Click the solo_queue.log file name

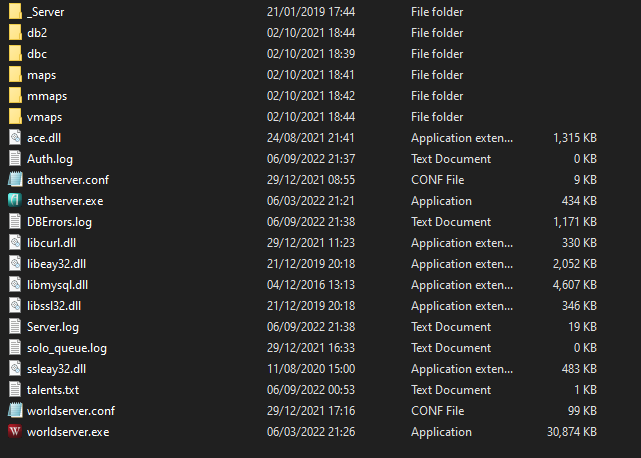(67, 348)
